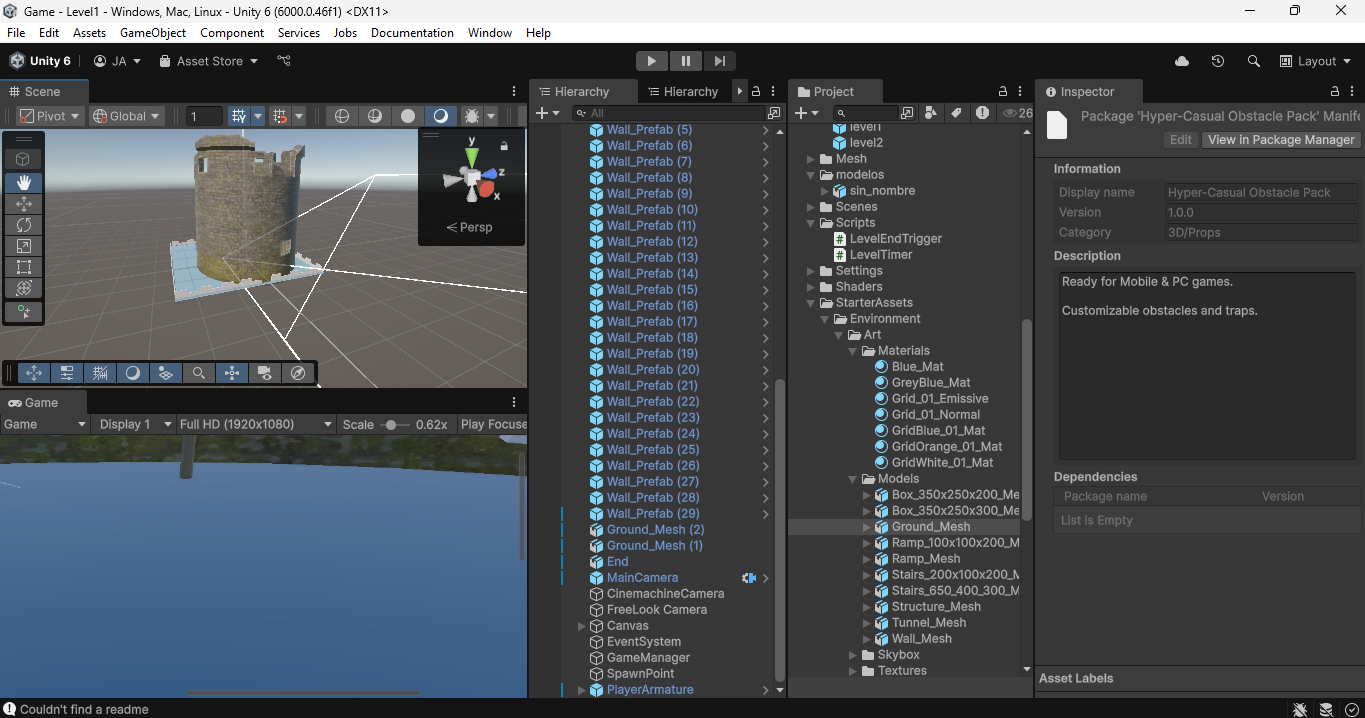Select shaded wireframe draw mode icon
Image resolution: width=1365 pixels, height=718 pixels.
[x=374, y=116]
